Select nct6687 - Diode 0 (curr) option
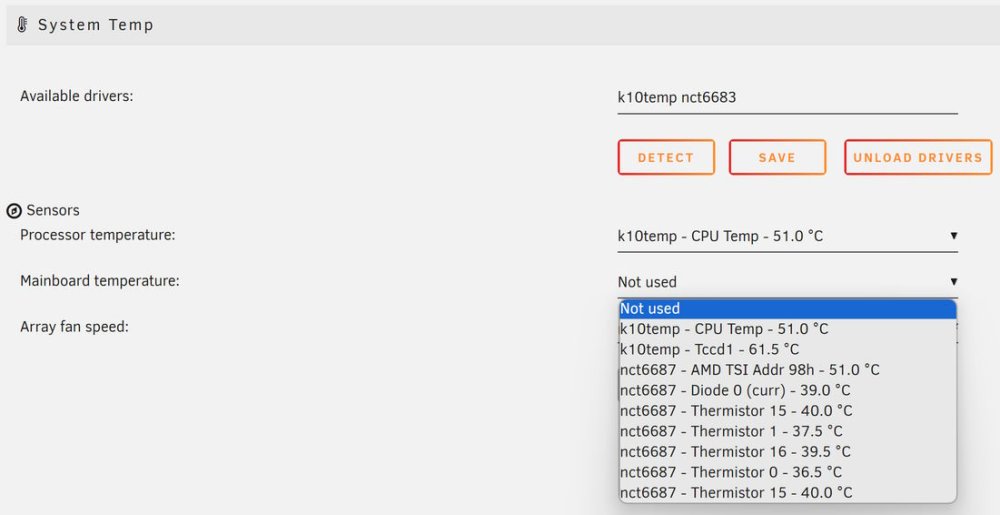1000x515 pixels. [788, 390]
